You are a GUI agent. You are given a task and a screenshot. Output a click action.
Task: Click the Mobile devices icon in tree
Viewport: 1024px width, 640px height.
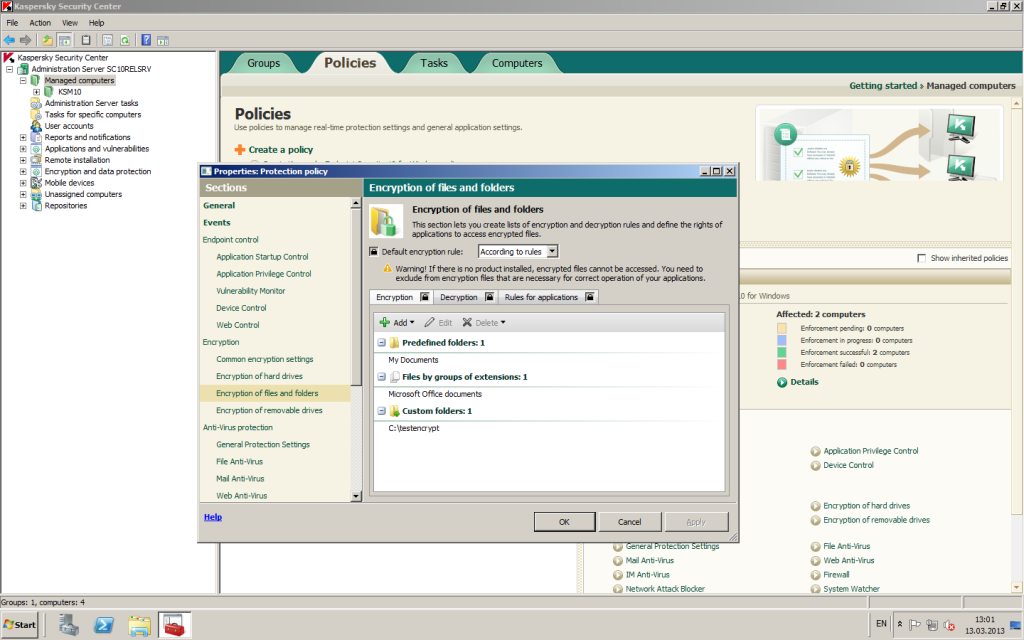pos(36,183)
